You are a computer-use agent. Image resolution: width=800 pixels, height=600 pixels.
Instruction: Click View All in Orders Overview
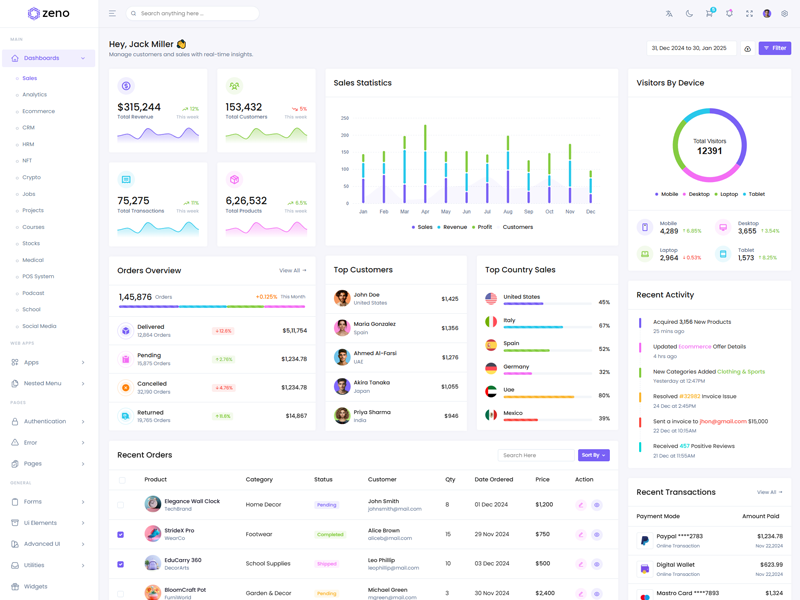pyautogui.click(x=292, y=271)
